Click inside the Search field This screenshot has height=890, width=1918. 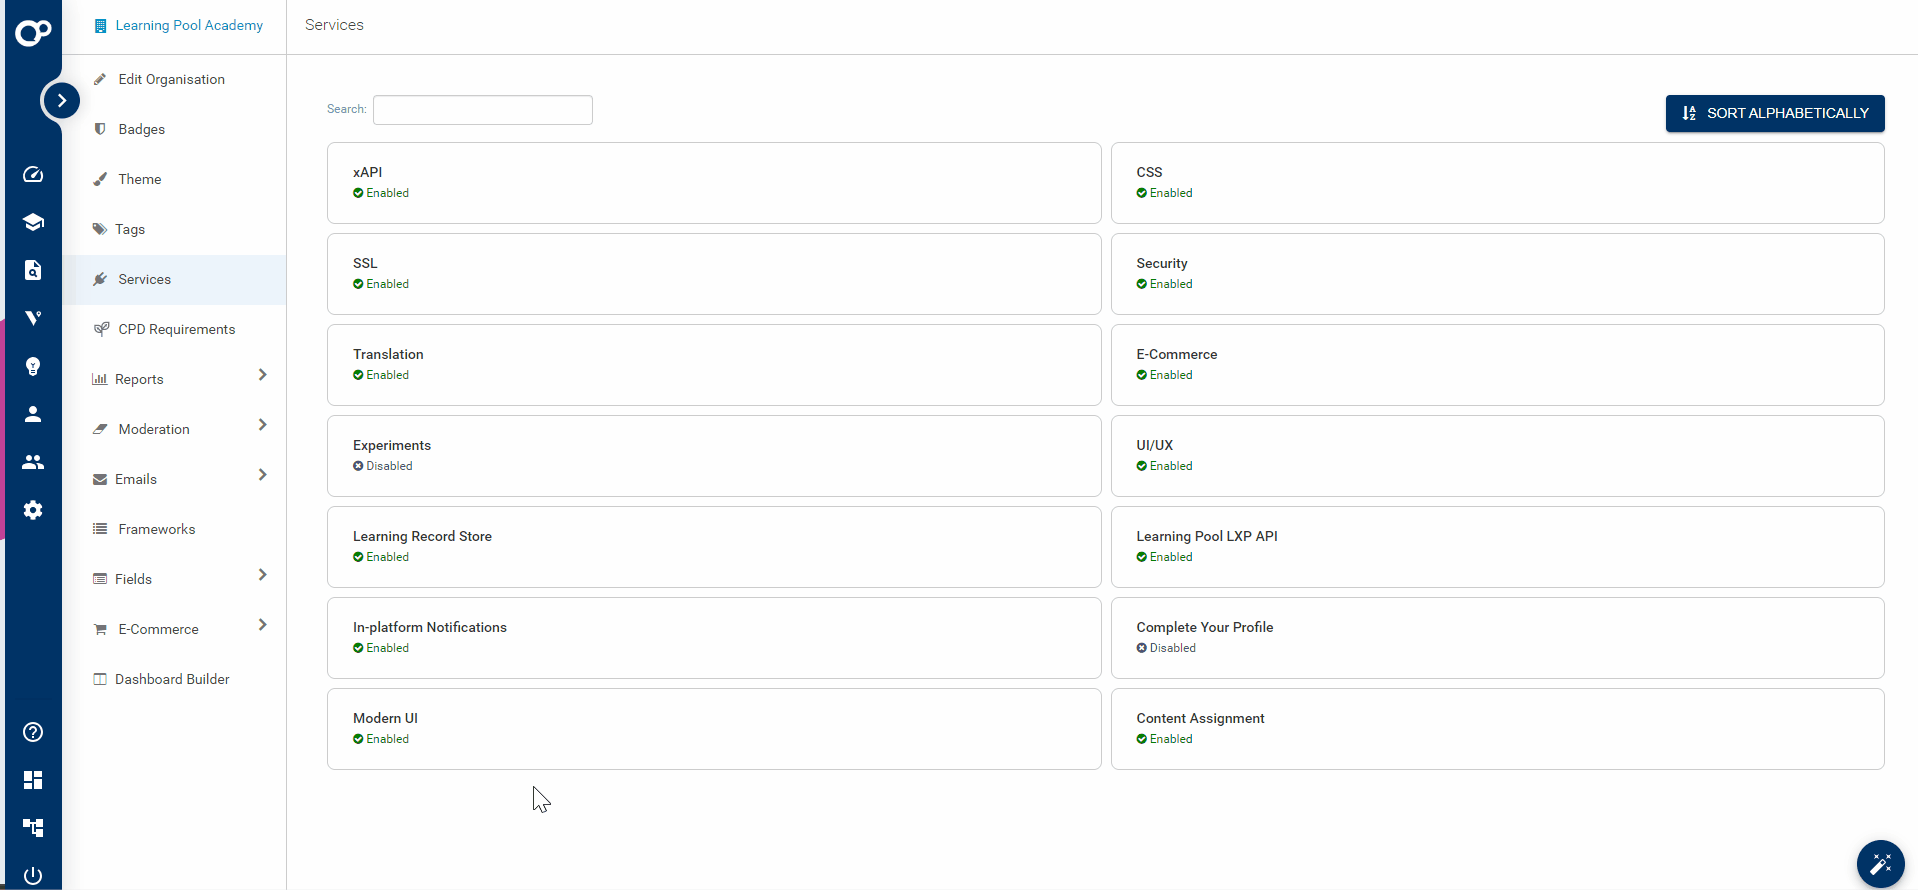pyautogui.click(x=482, y=110)
